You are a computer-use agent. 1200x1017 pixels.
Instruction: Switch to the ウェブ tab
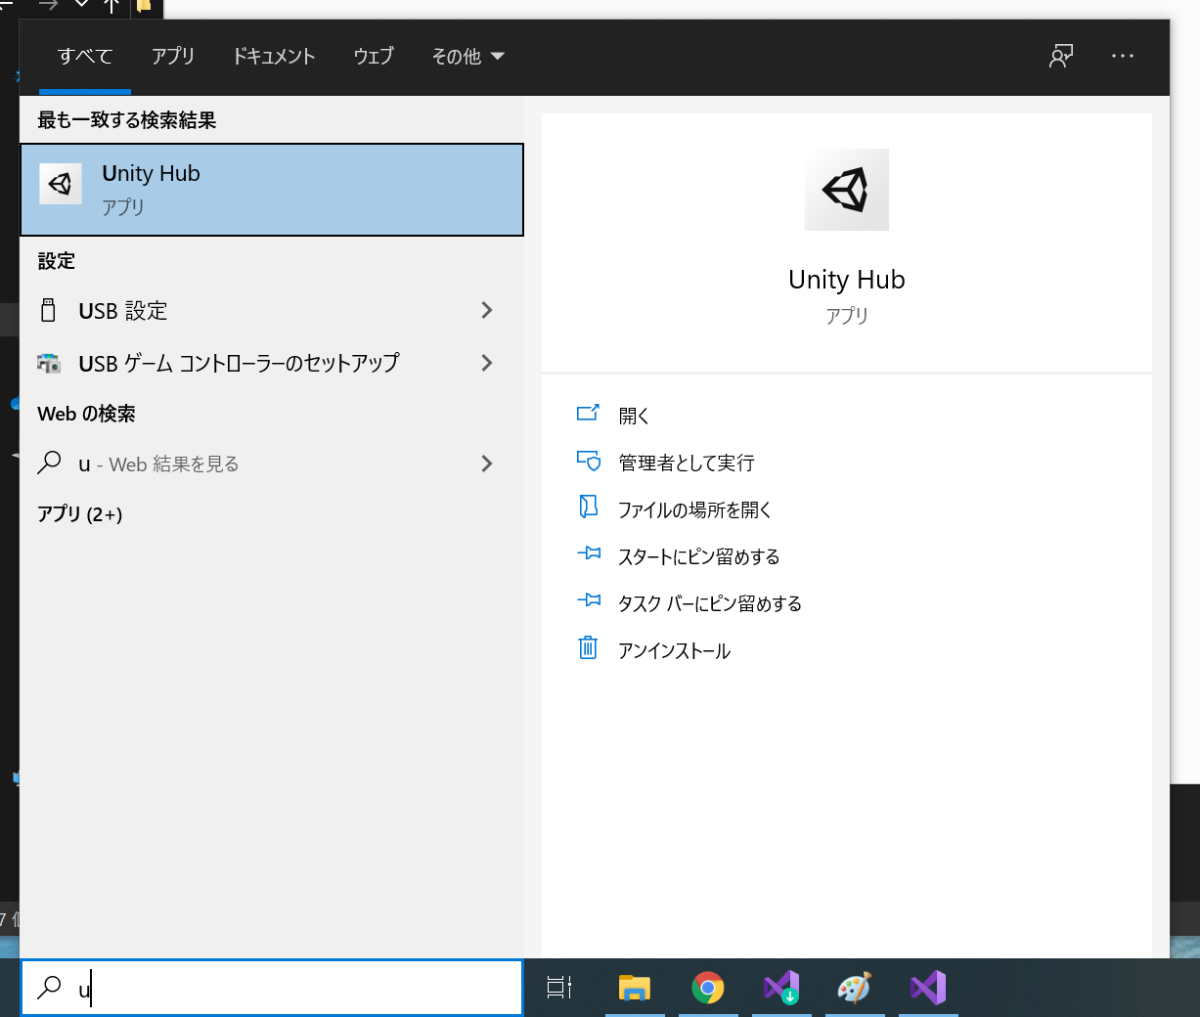click(x=373, y=56)
